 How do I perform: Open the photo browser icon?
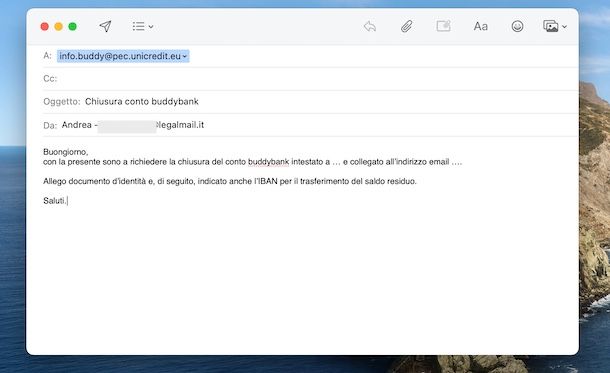[550, 26]
